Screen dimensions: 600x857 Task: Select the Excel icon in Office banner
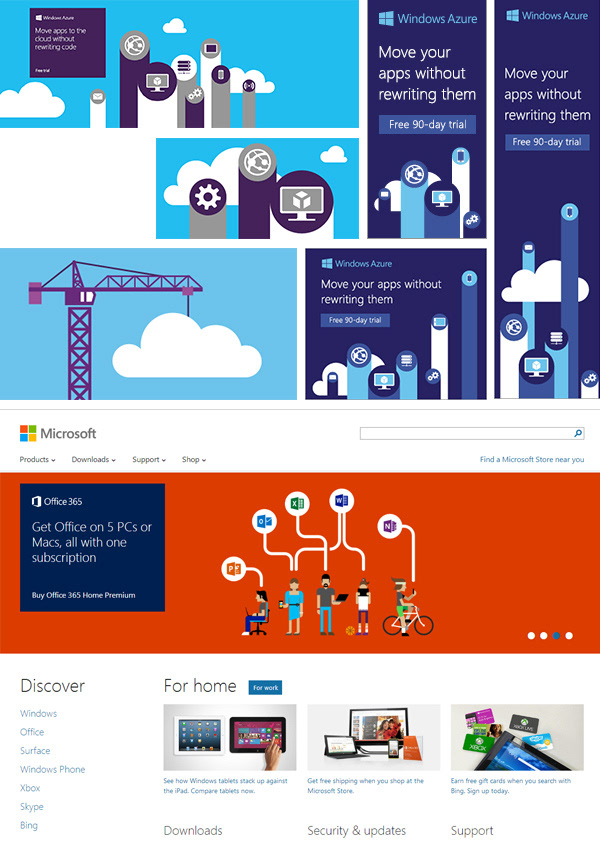tap(297, 503)
